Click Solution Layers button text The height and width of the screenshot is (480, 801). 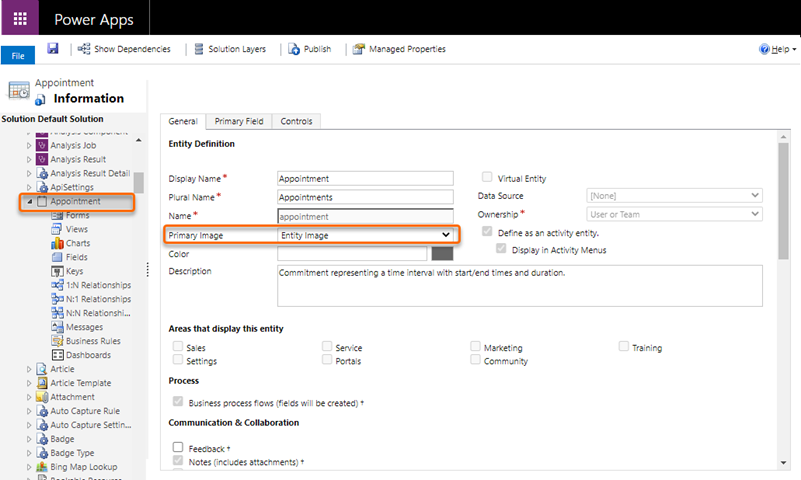click(237, 49)
